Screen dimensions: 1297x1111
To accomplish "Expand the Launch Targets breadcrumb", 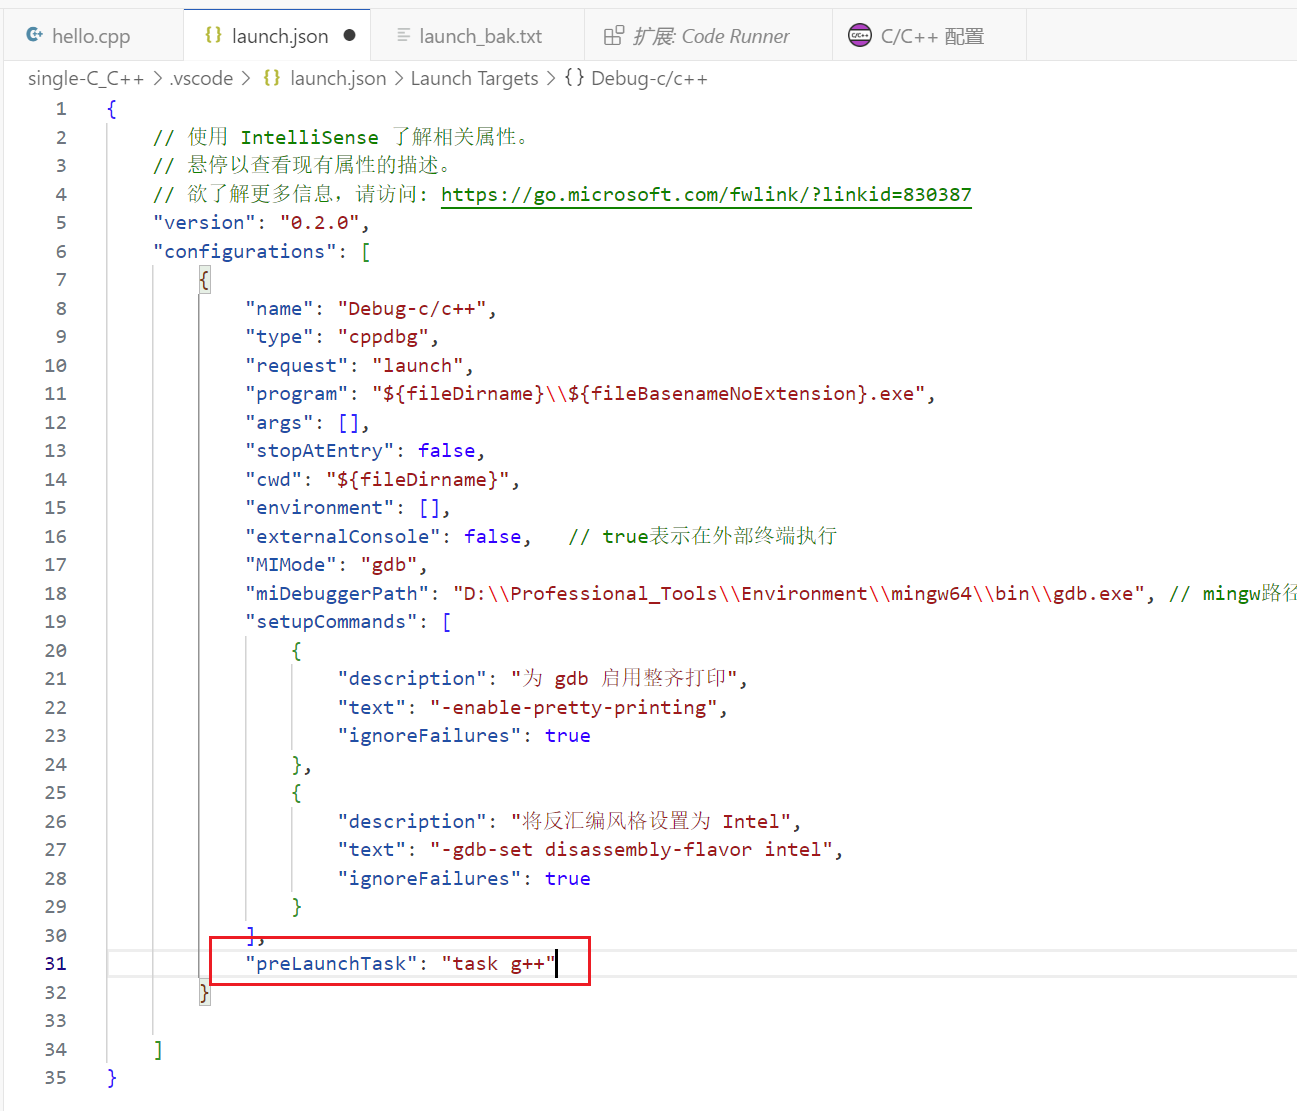I will coord(474,78).
